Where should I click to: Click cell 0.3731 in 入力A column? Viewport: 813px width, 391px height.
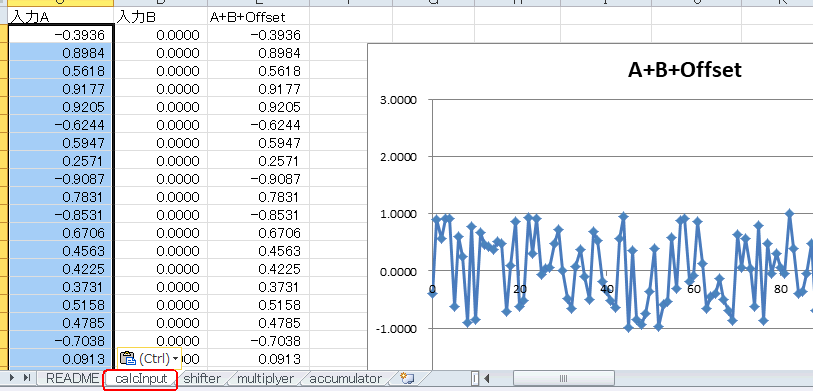[61, 286]
